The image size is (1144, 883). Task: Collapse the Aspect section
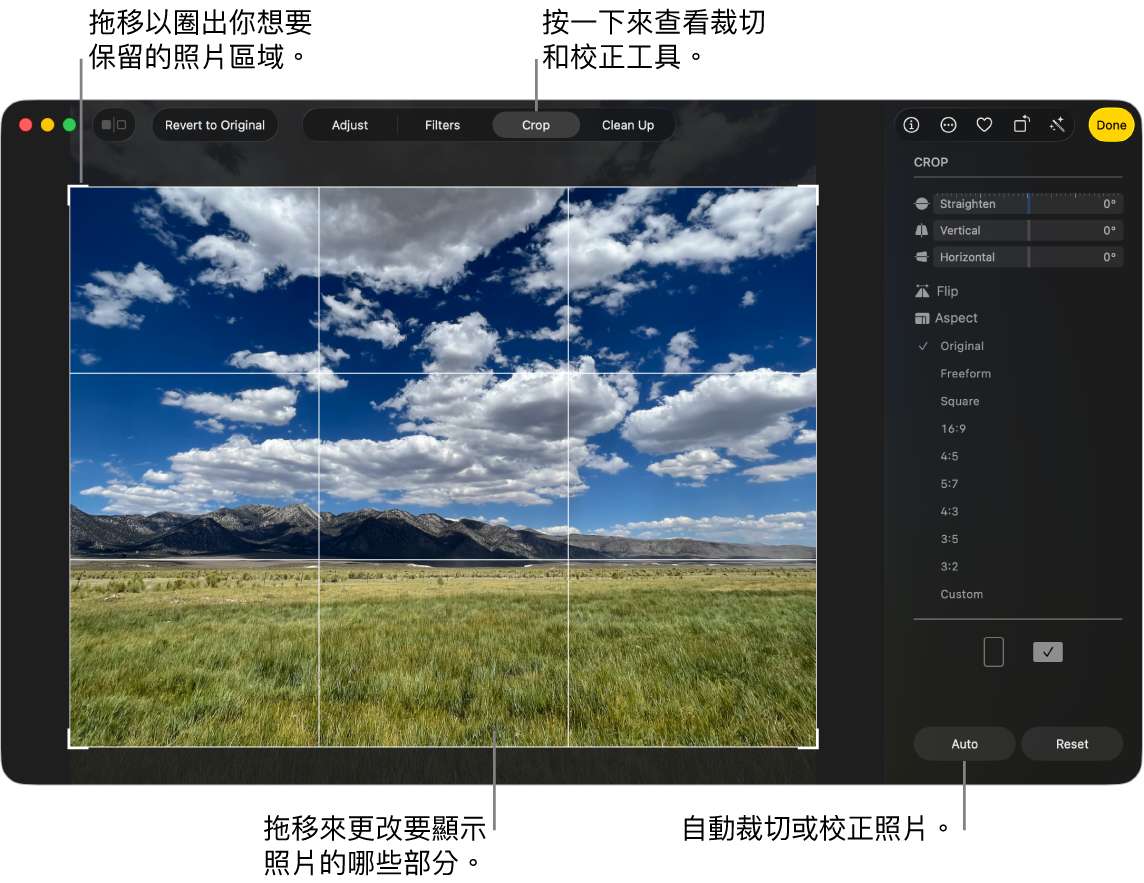956,318
